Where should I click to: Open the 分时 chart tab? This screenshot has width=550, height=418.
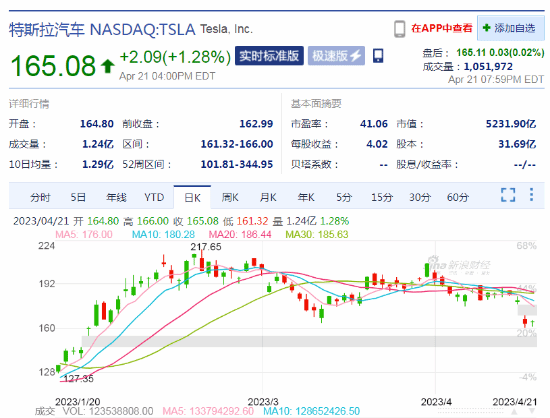click(40, 197)
